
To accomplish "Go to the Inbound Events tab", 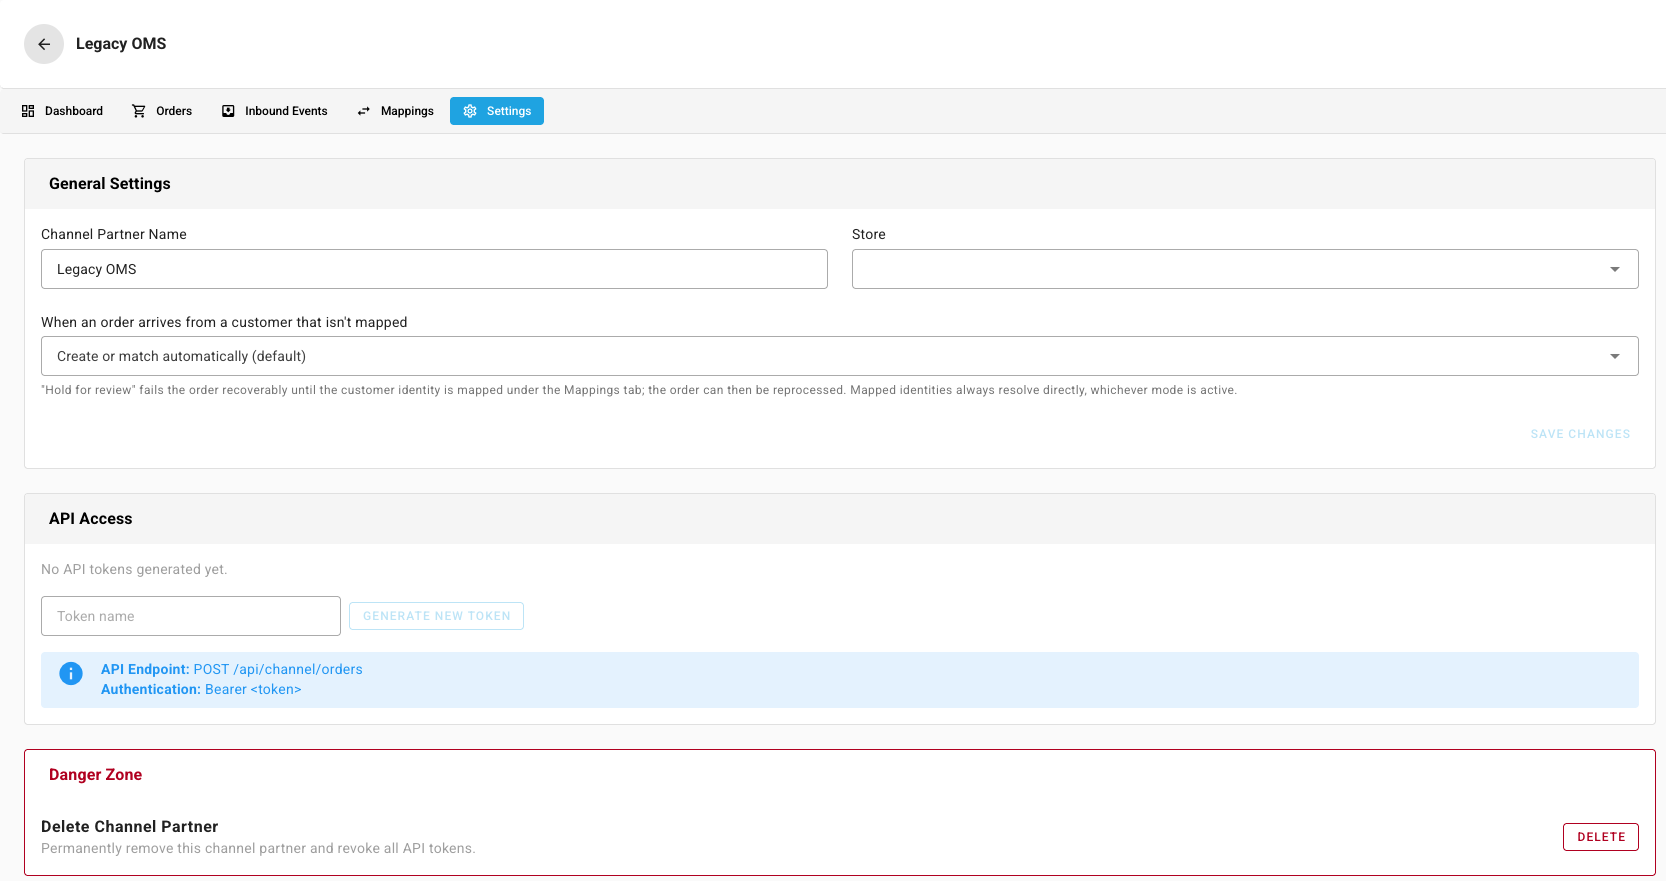I will (274, 111).
